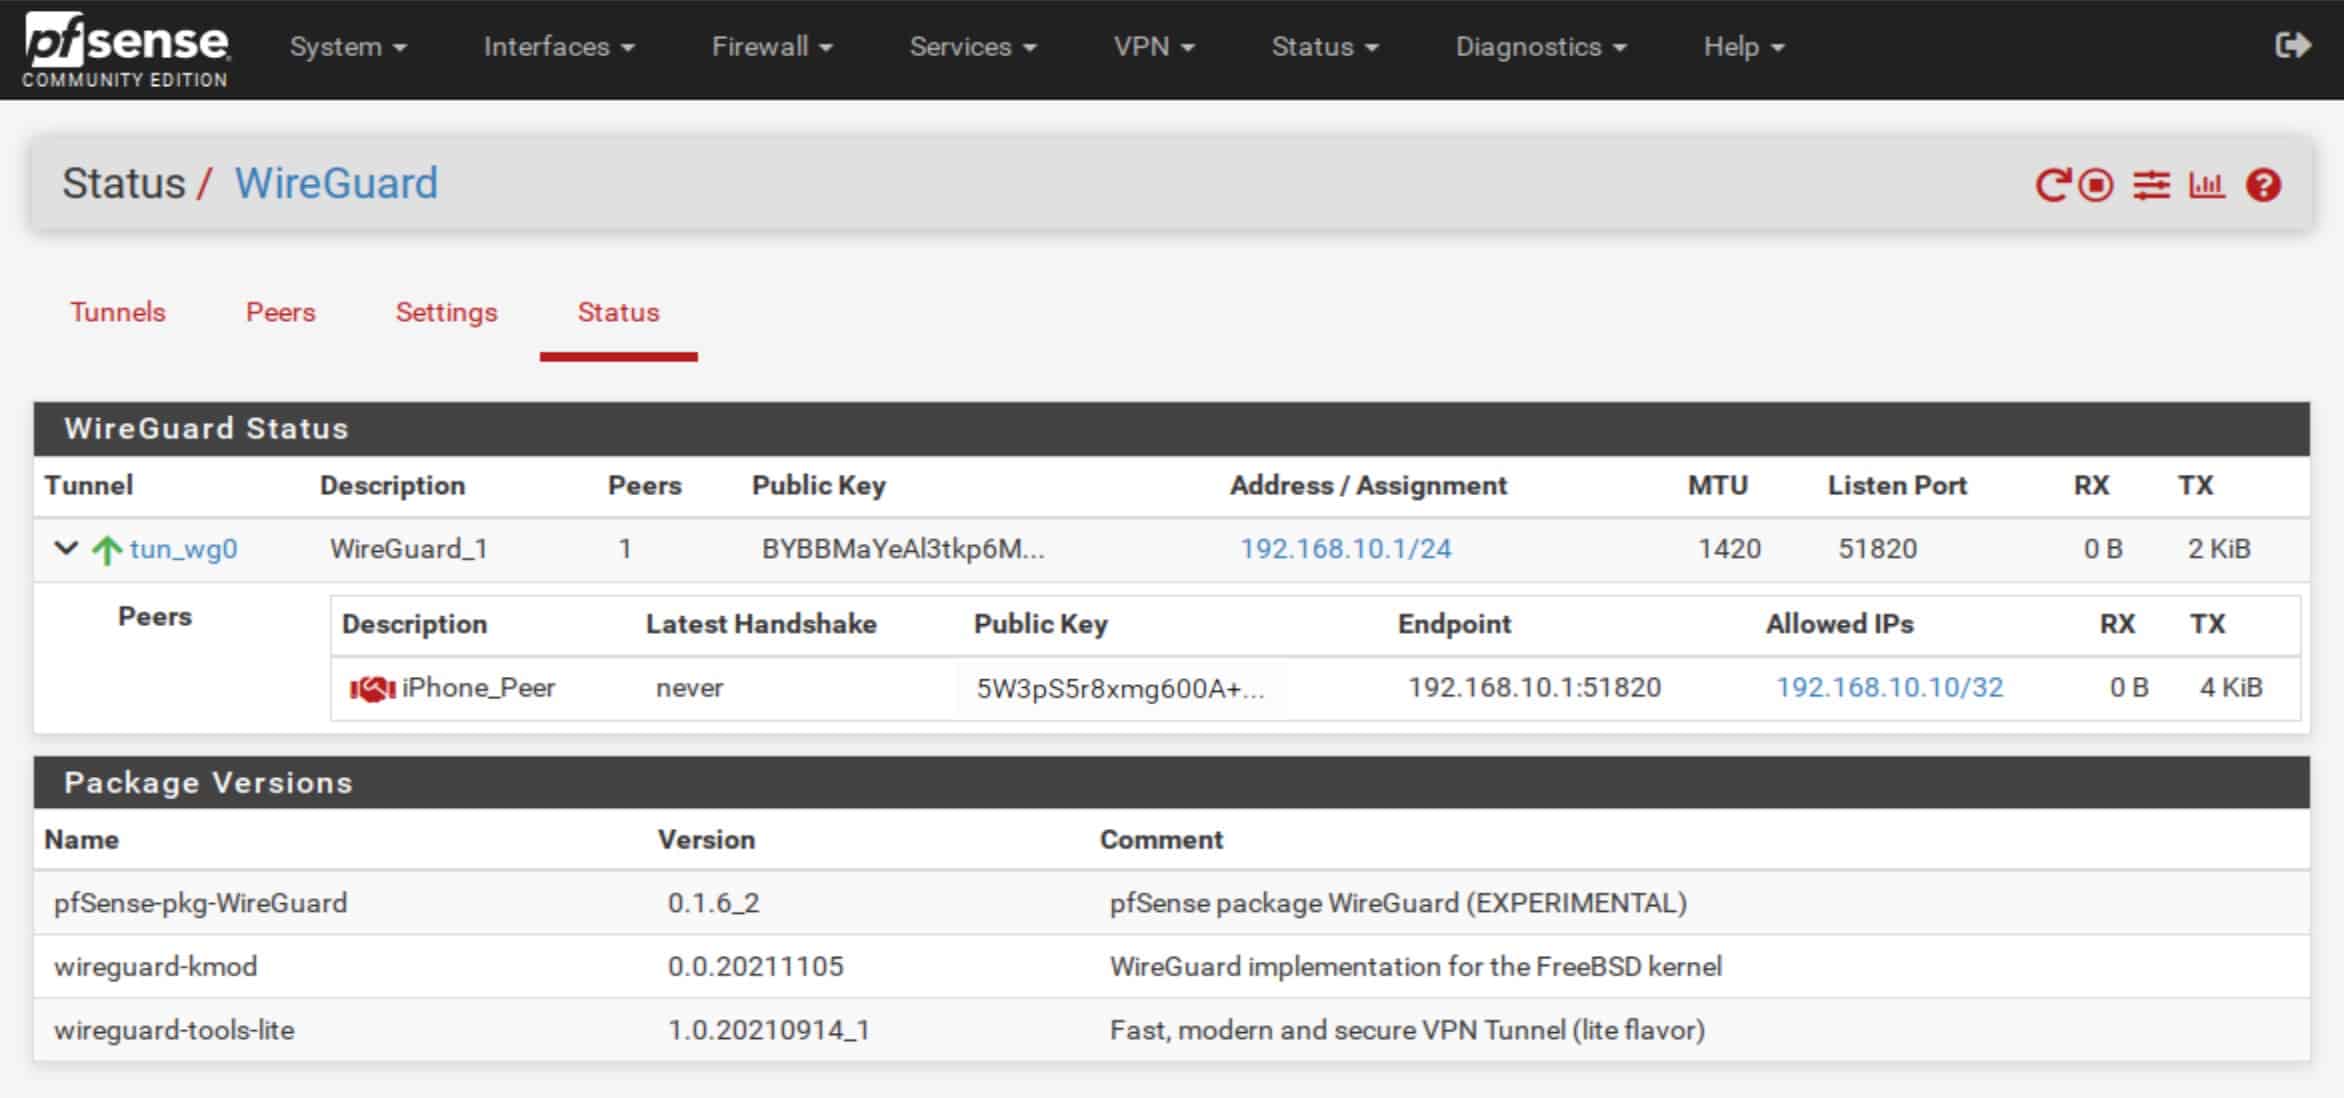This screenshot has width=2344, height=1098.
Task: Select version 0.1.6_2
Action: pos(714,903)
